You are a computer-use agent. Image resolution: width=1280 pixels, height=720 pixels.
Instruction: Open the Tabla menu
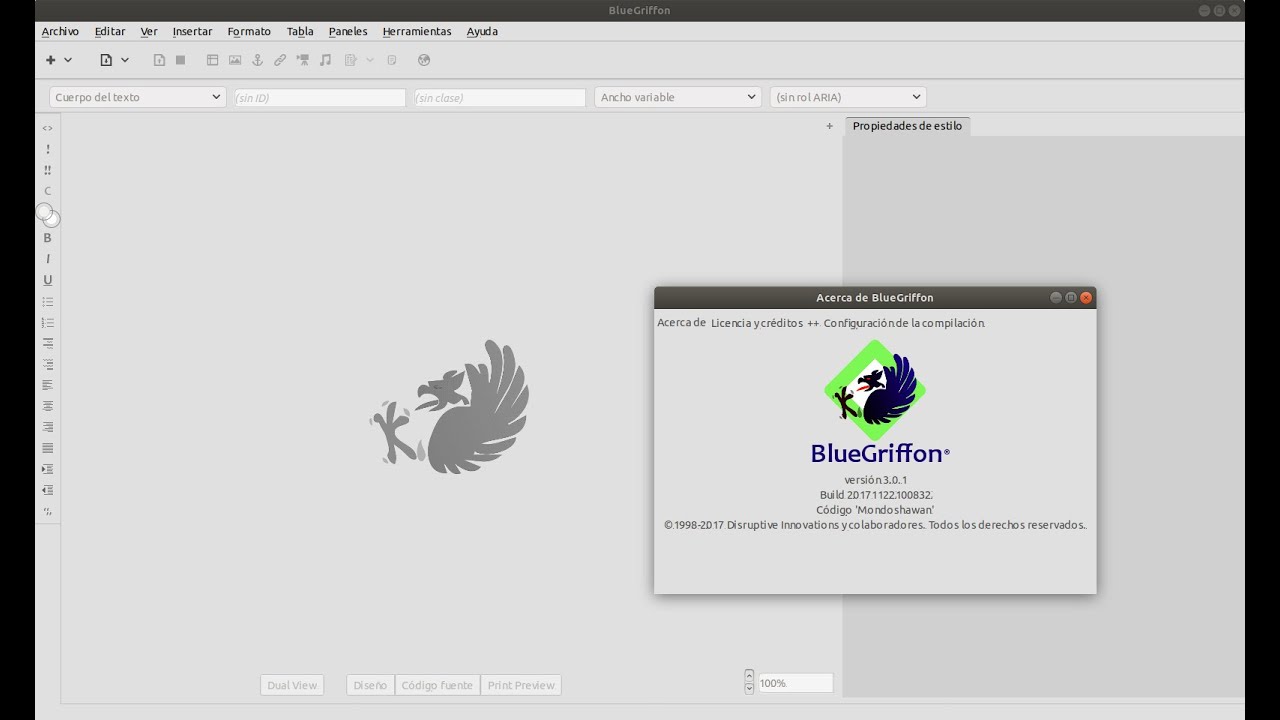[300, 31]
